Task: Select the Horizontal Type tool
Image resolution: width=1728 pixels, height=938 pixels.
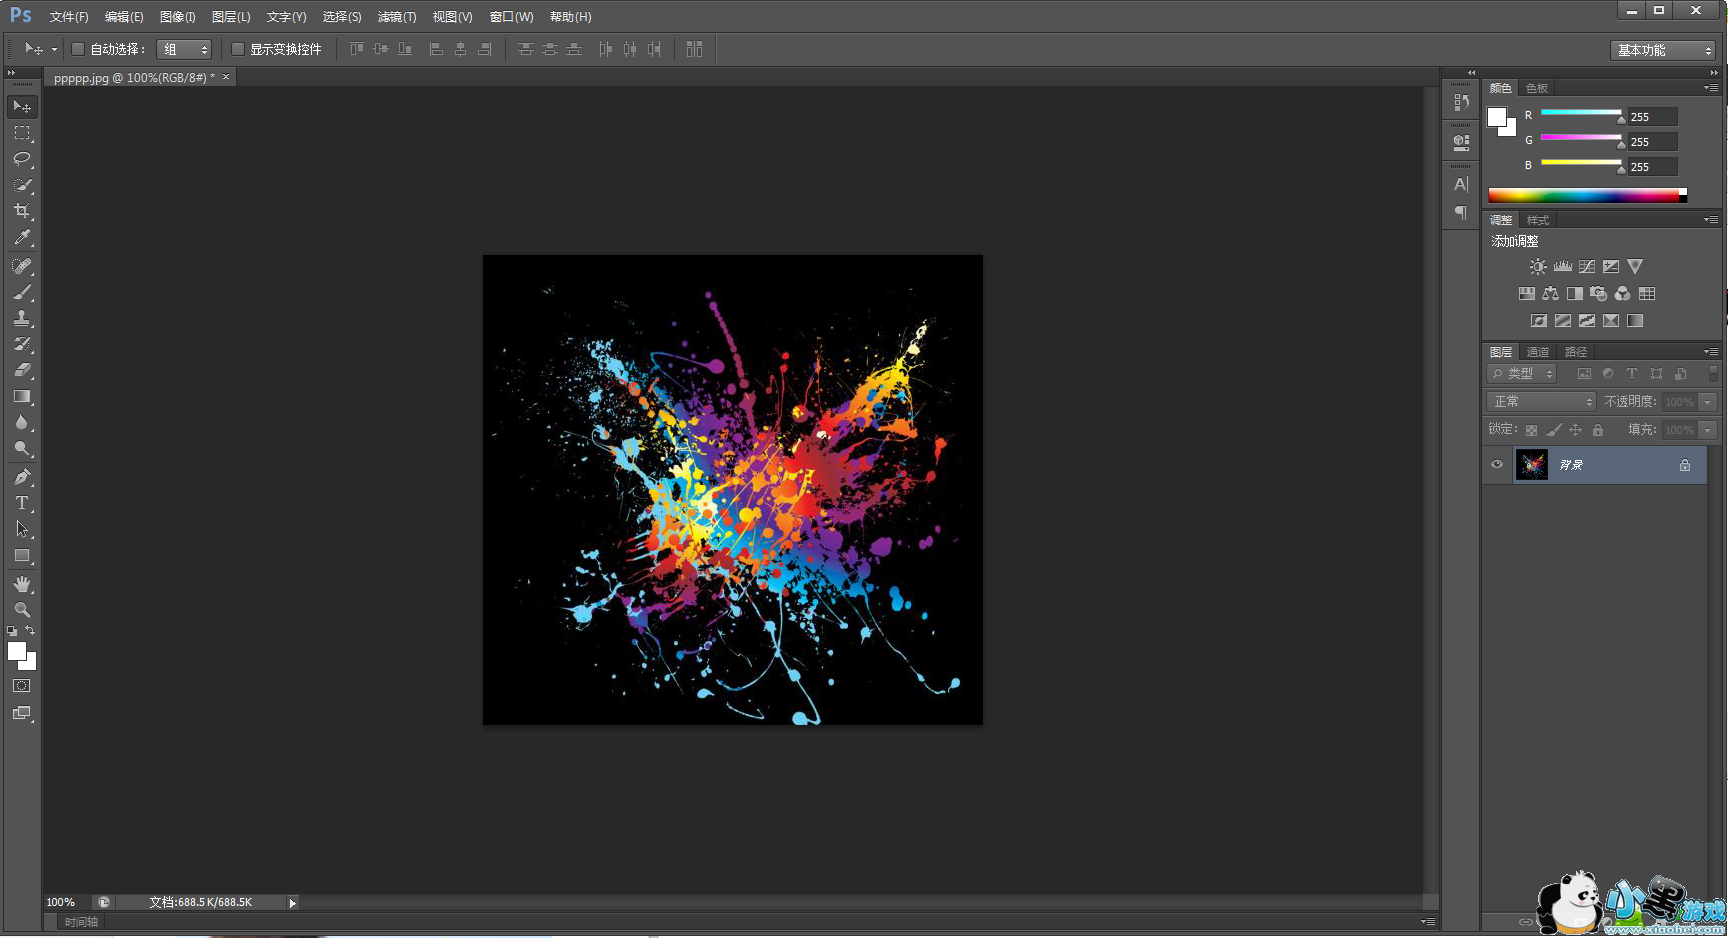Action: pos(22,503)
